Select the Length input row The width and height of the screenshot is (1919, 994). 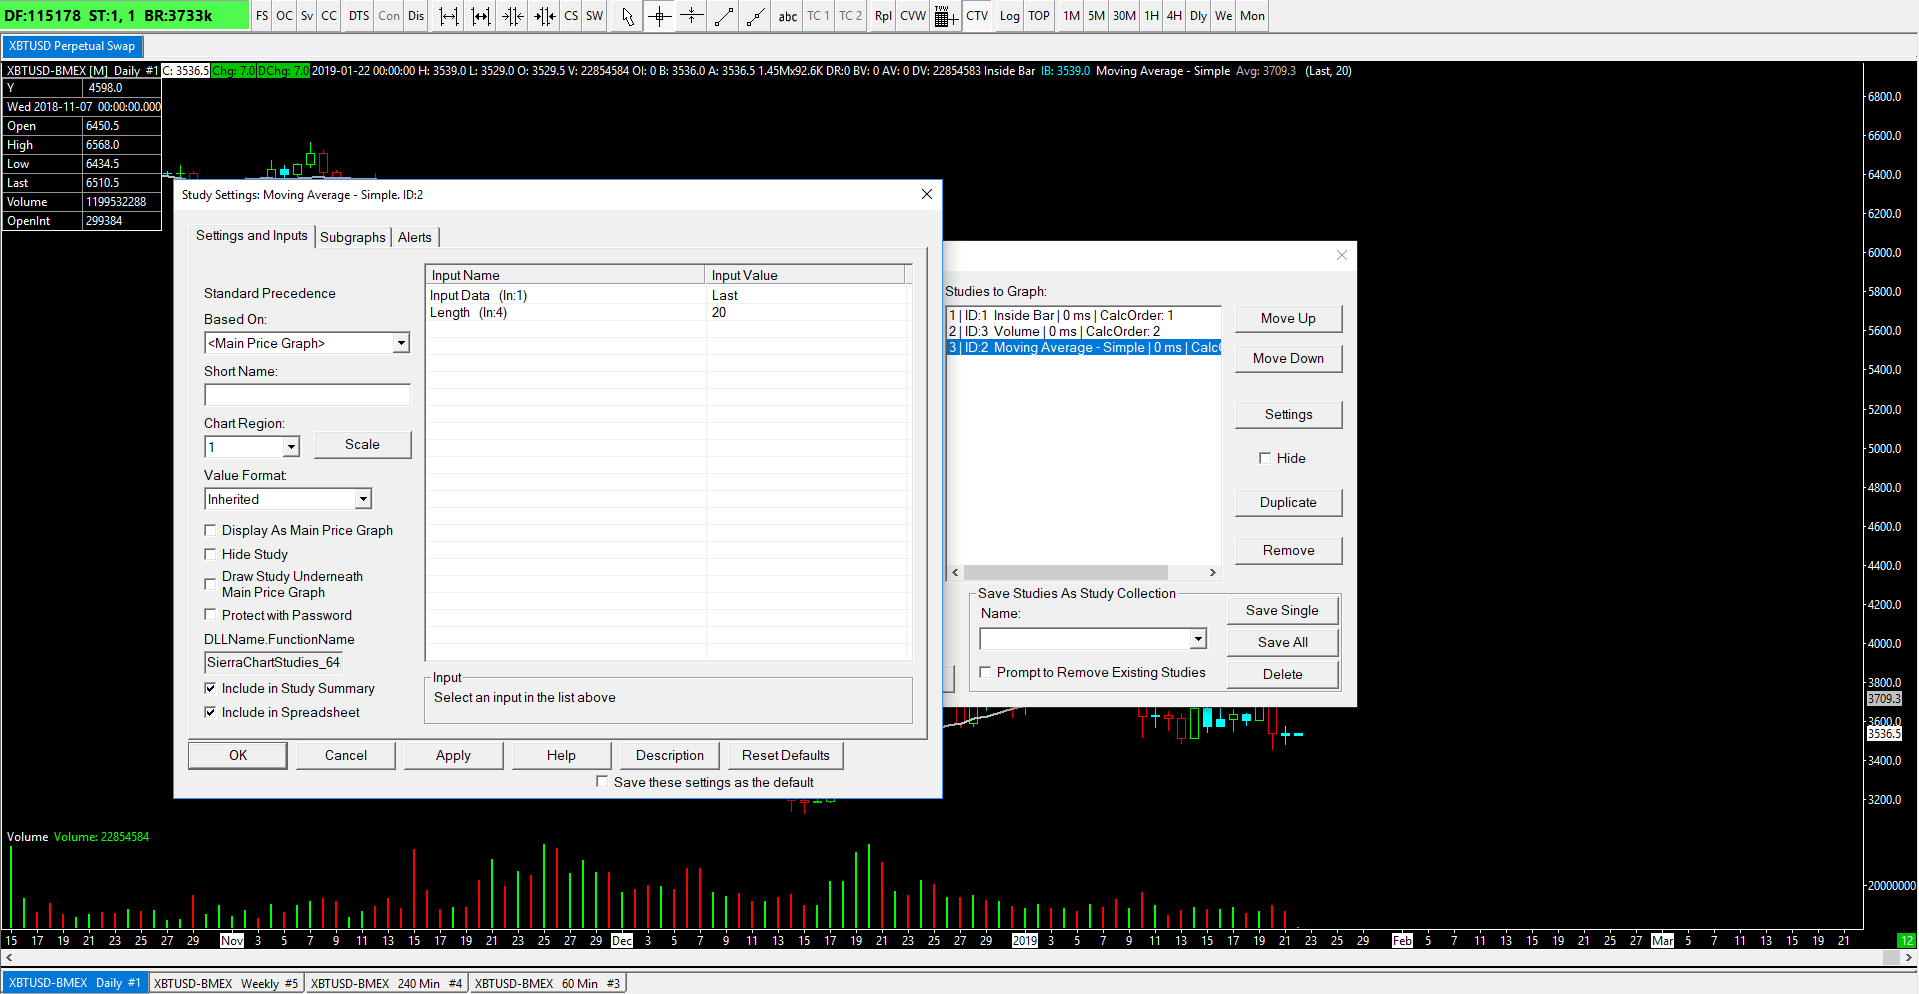pyautogui.click(x=668, y=313)
